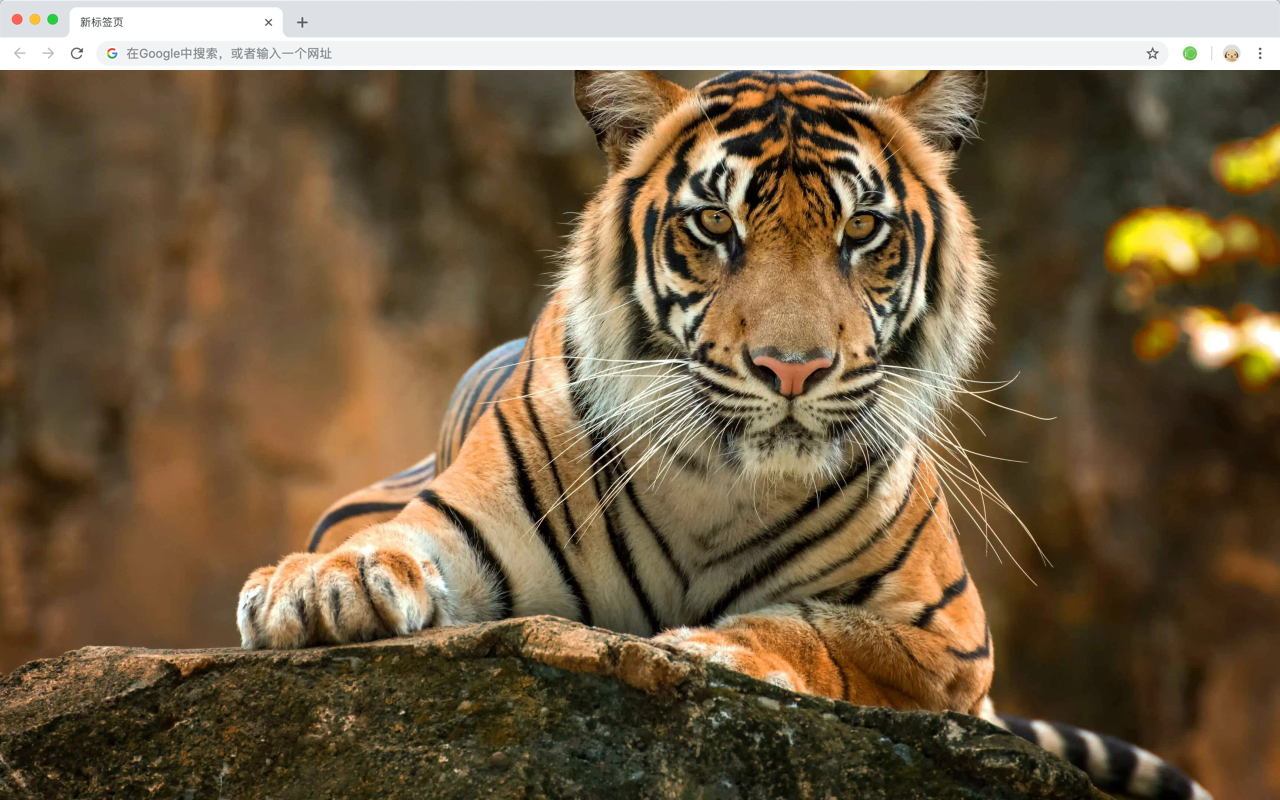Click the yellow minimize window button

[x=35, y=19]
